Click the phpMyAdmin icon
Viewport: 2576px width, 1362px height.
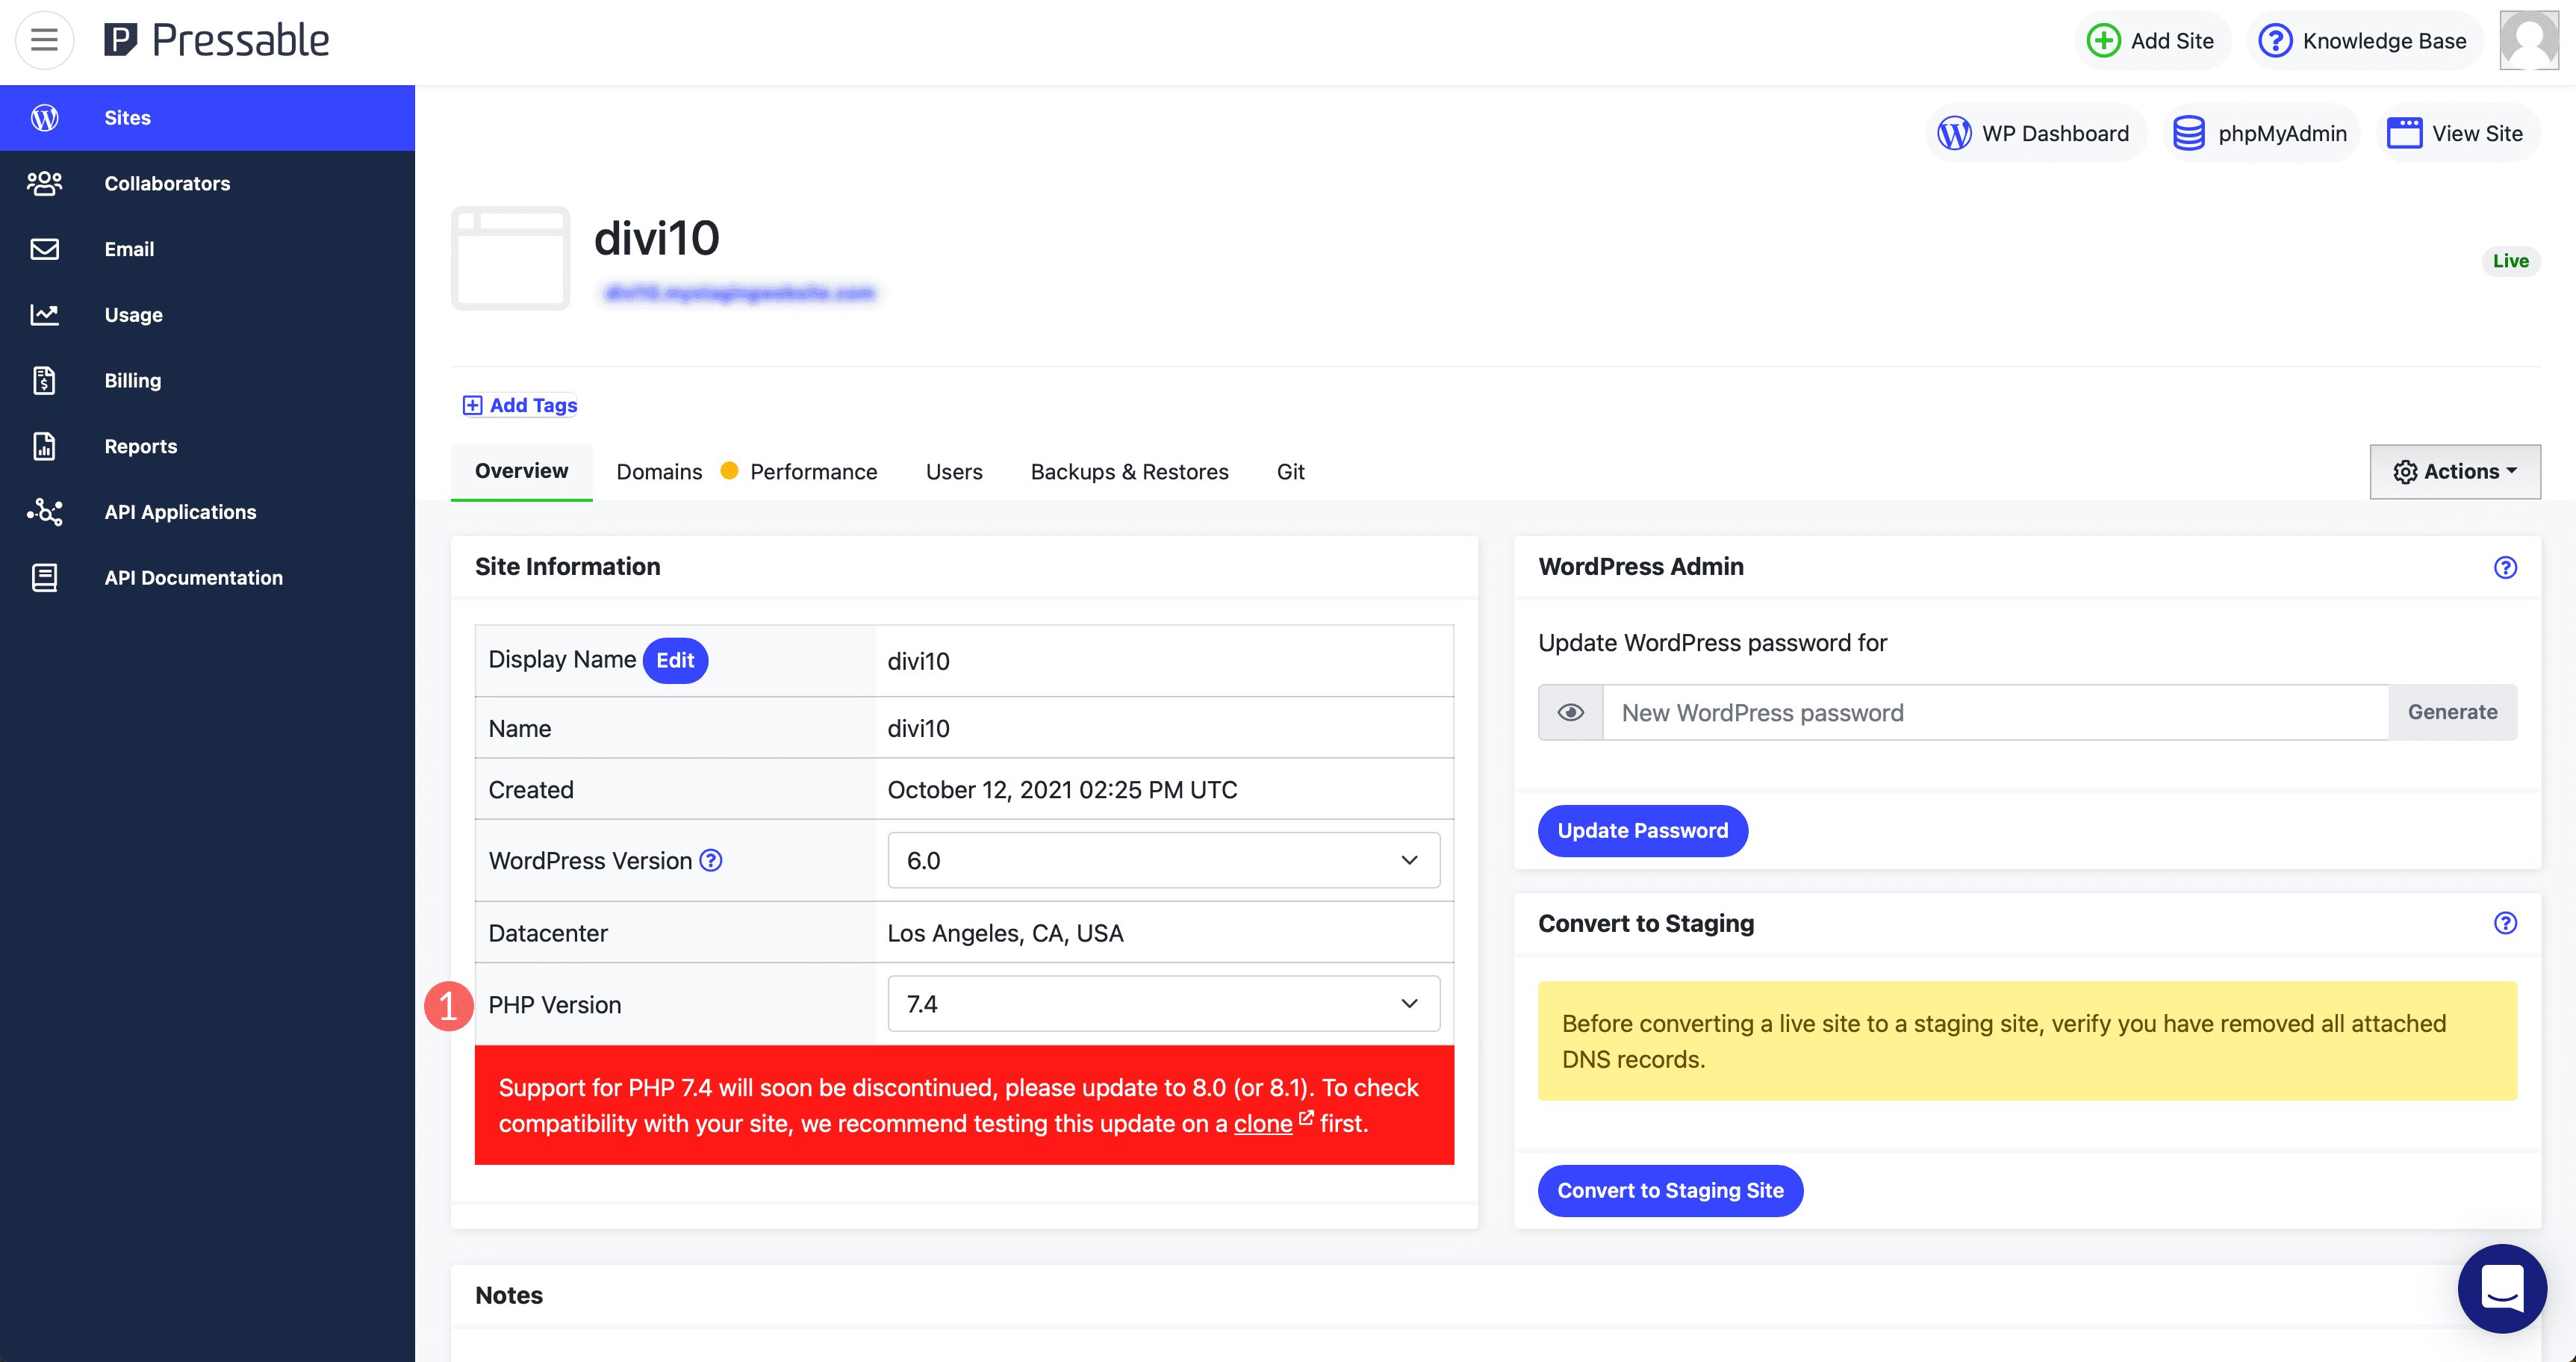pos(2189,134)
